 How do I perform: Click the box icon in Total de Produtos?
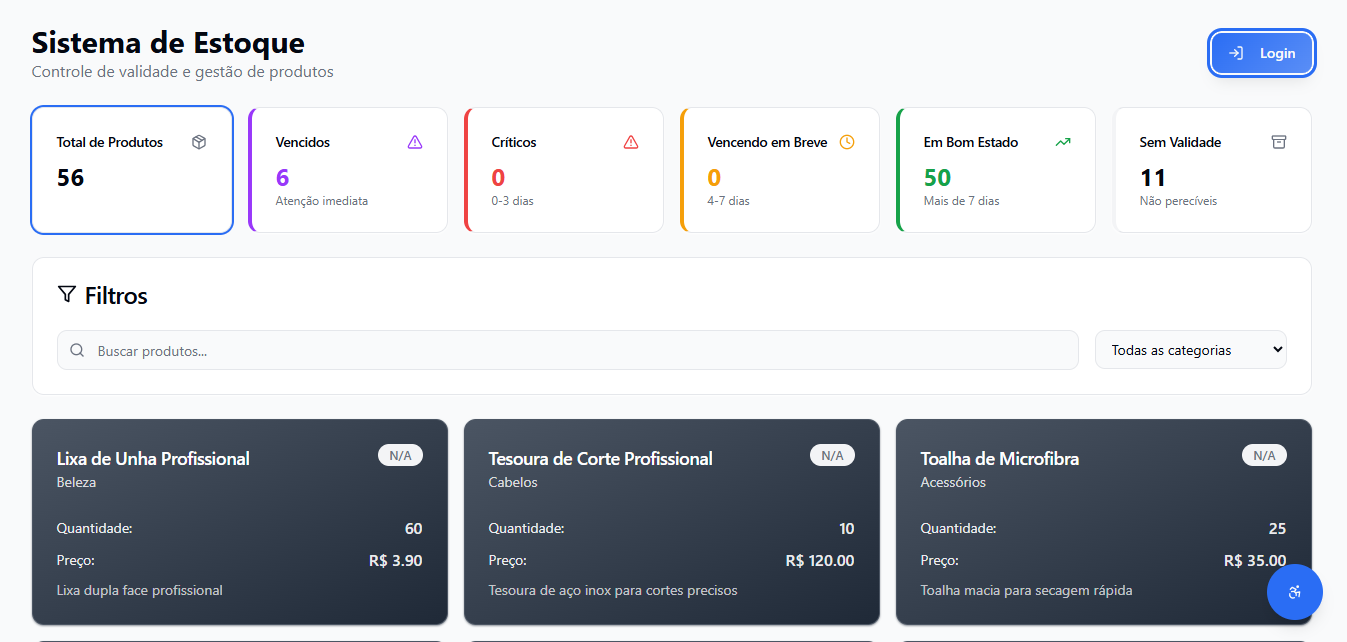[199, 142]
